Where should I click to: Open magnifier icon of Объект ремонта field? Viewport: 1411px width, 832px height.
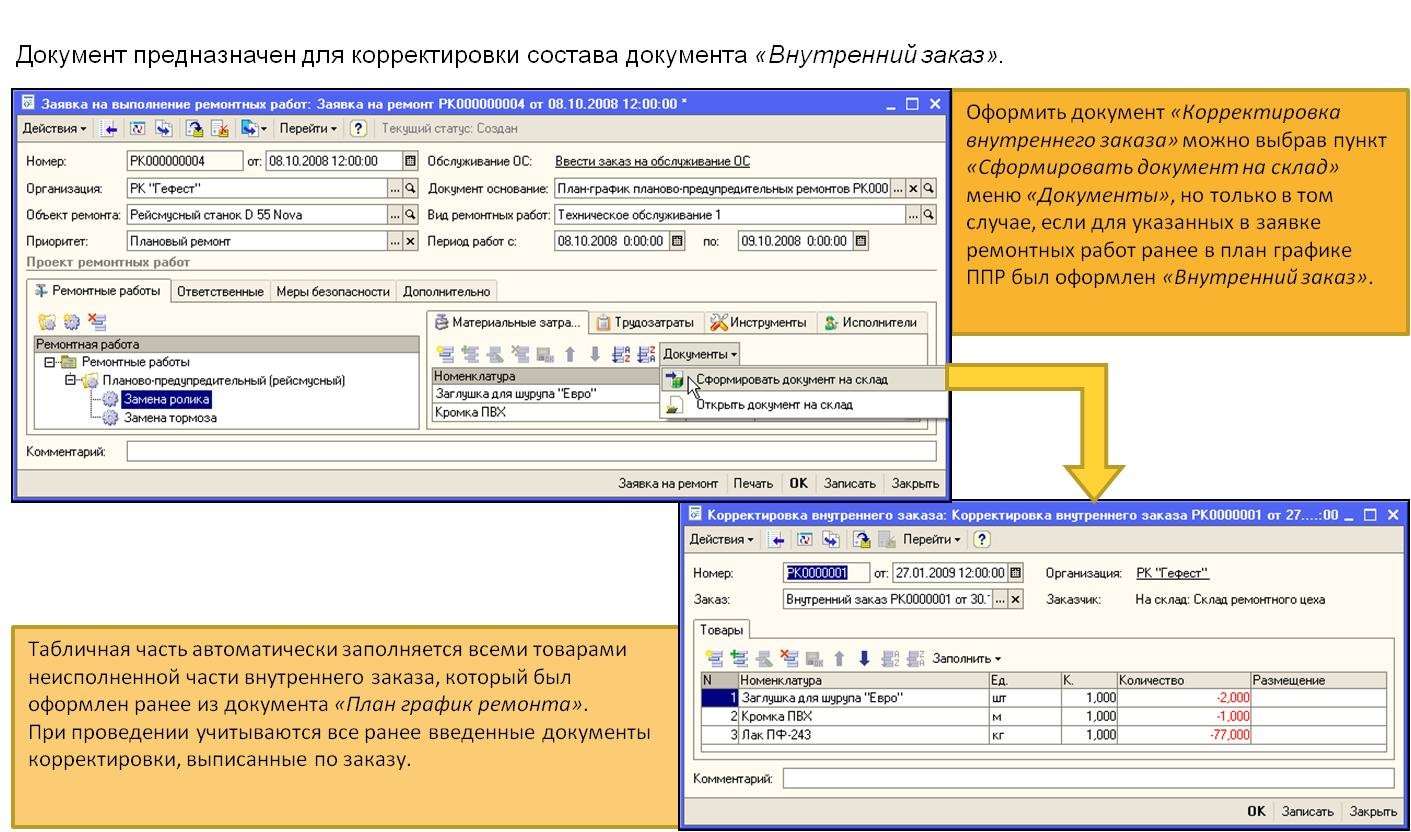(410, 214)
